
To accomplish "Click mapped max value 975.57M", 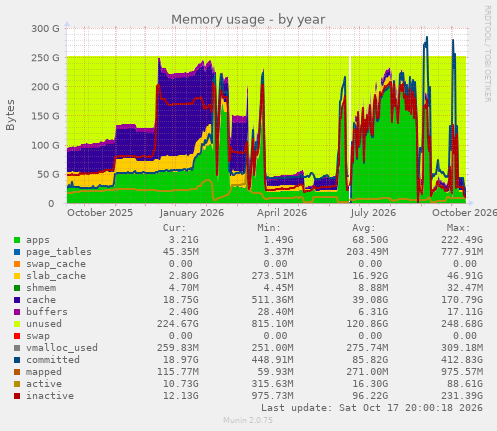I will 462,372.
